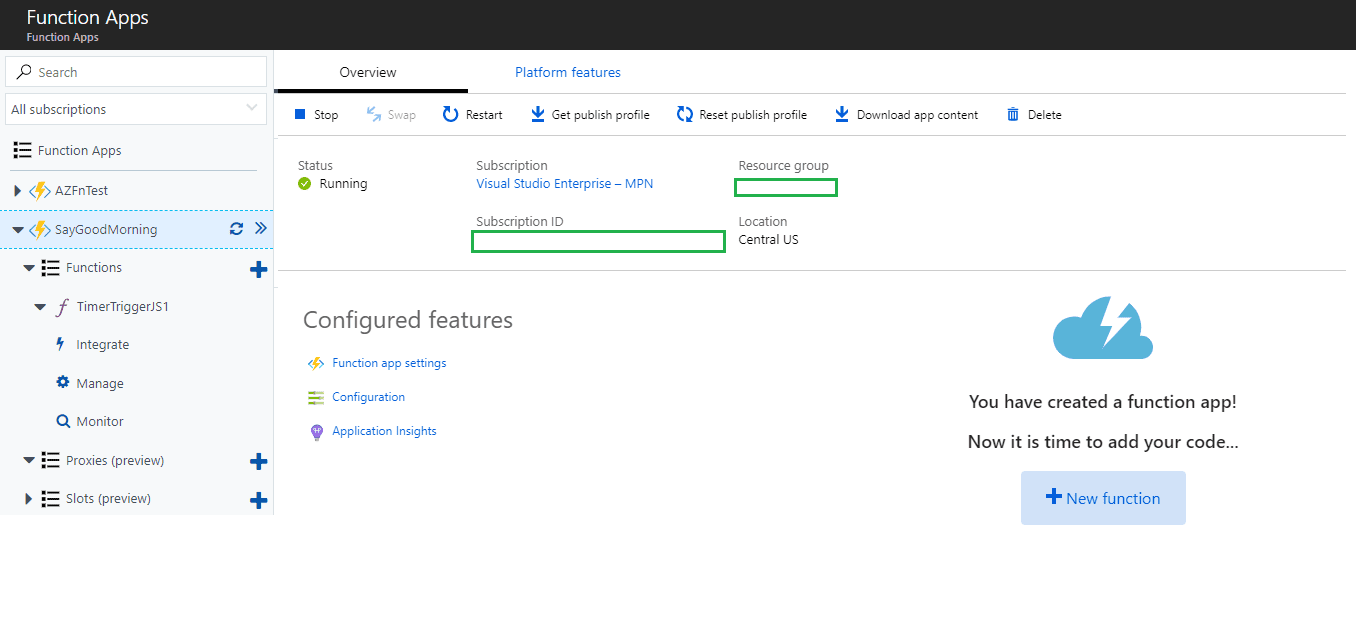Add a new slot with plus icon
The height and width of the screenshot is (623, 1360).
pos(258,500)
